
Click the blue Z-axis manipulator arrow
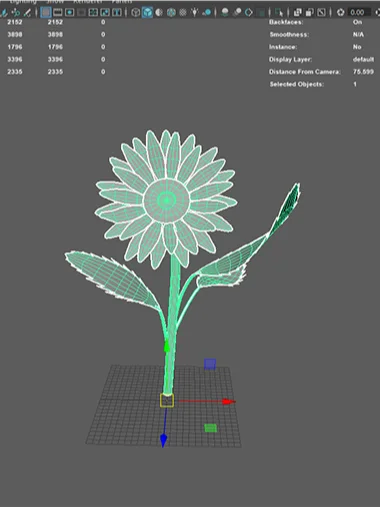coord(163,440)
